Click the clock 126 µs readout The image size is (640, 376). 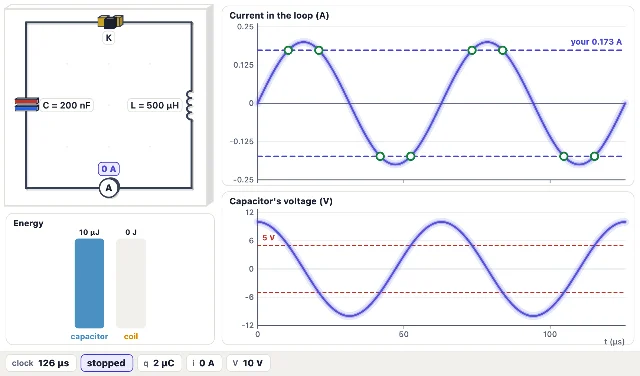pyautogui.click(x=40, y=363)
